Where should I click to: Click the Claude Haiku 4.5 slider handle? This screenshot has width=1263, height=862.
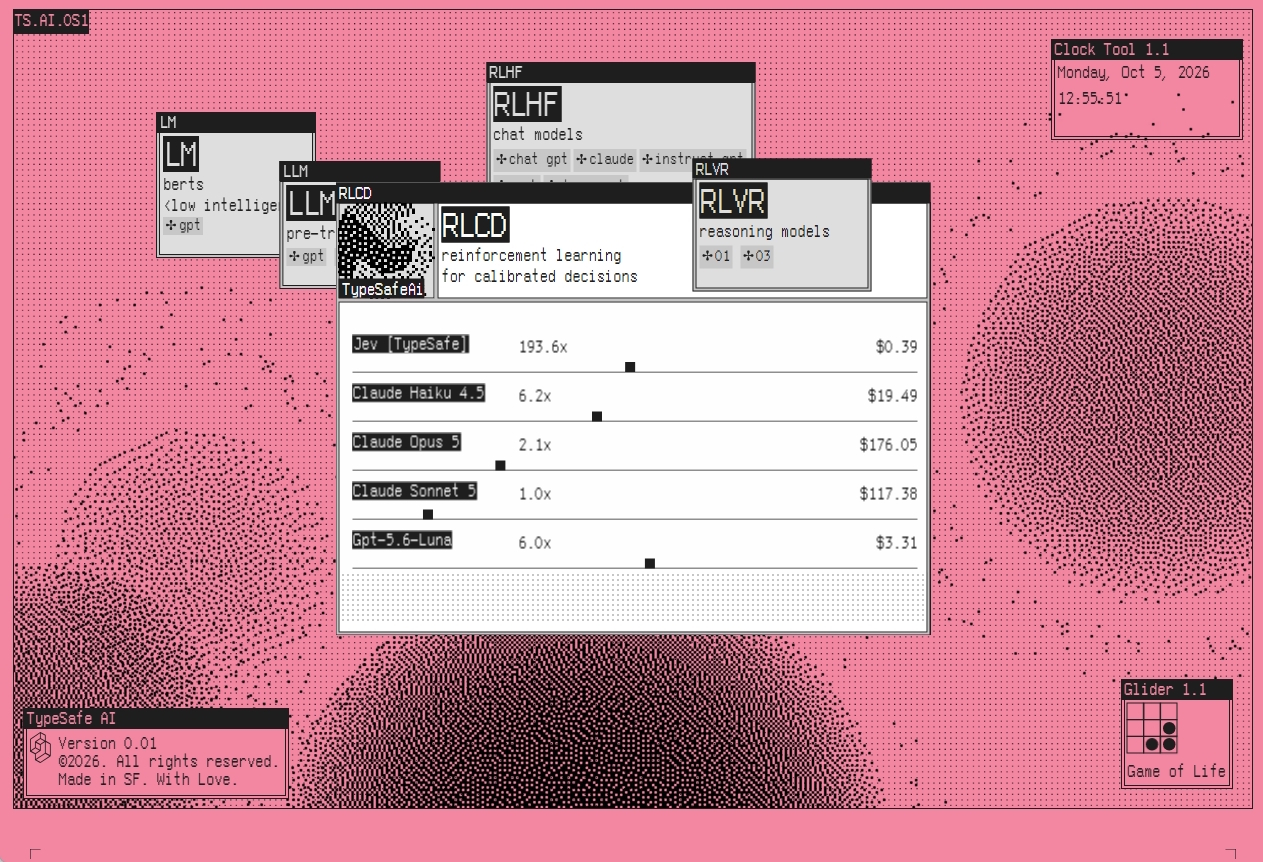pyautogui.click(x=597, y=416)
